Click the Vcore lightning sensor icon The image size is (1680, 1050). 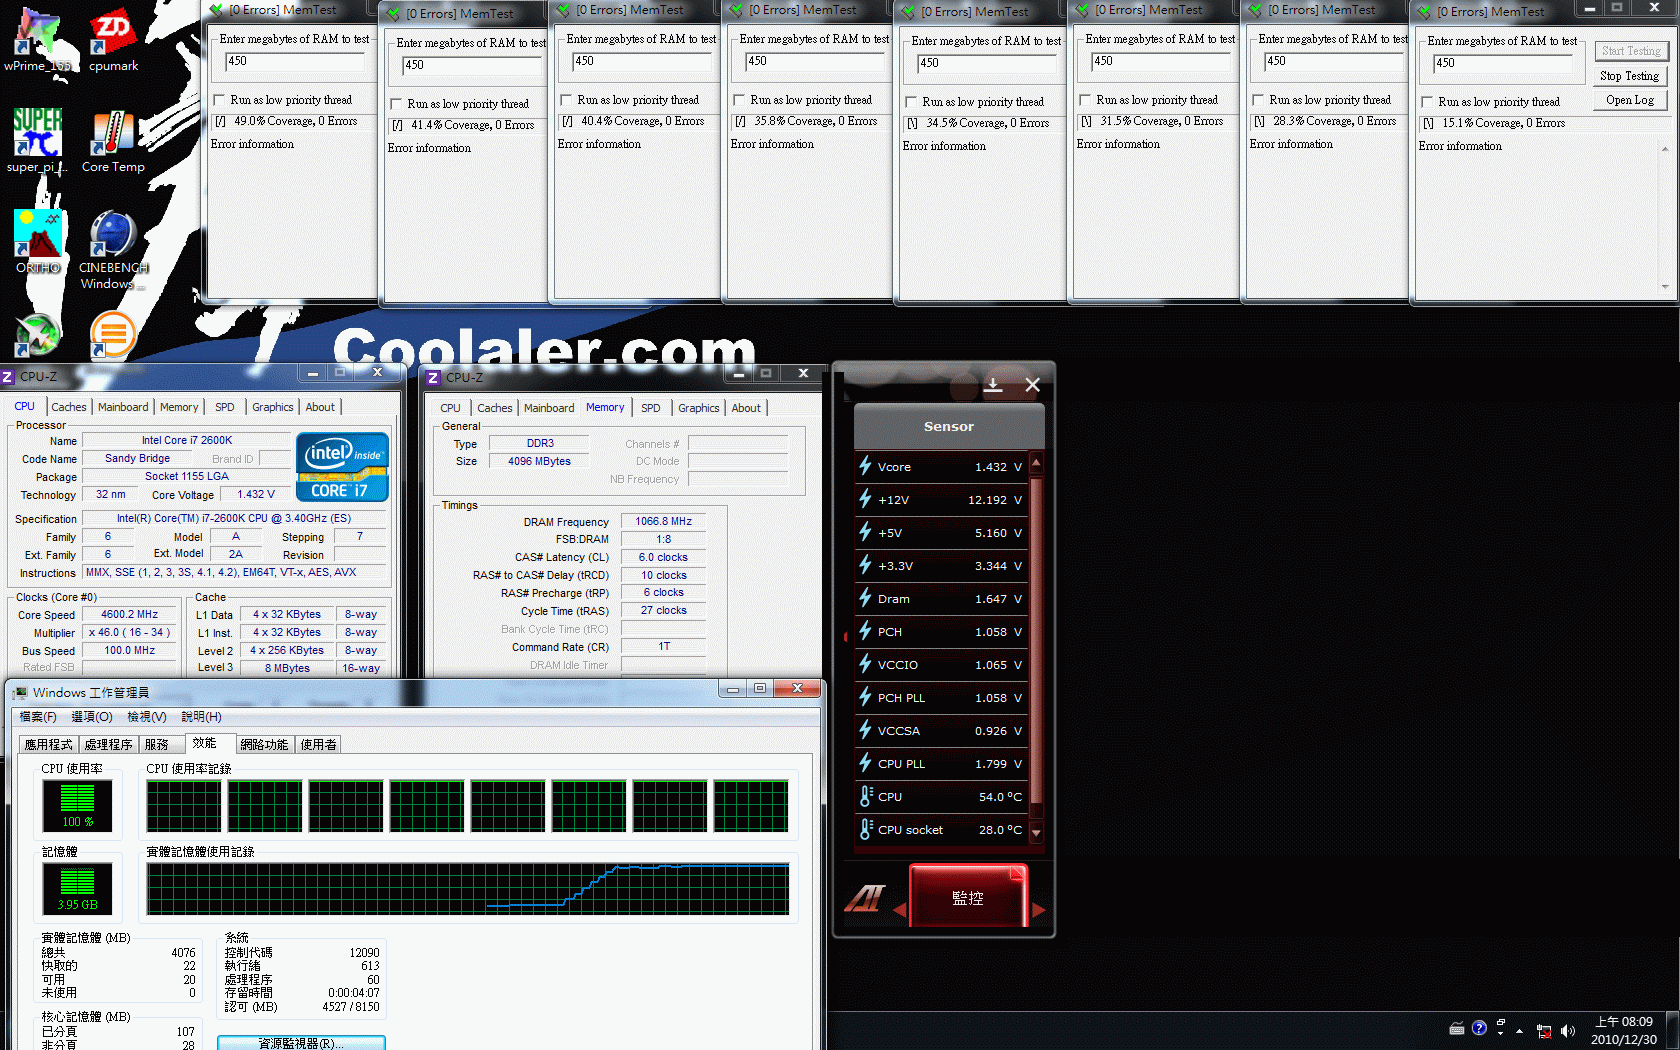pos(865,466)
